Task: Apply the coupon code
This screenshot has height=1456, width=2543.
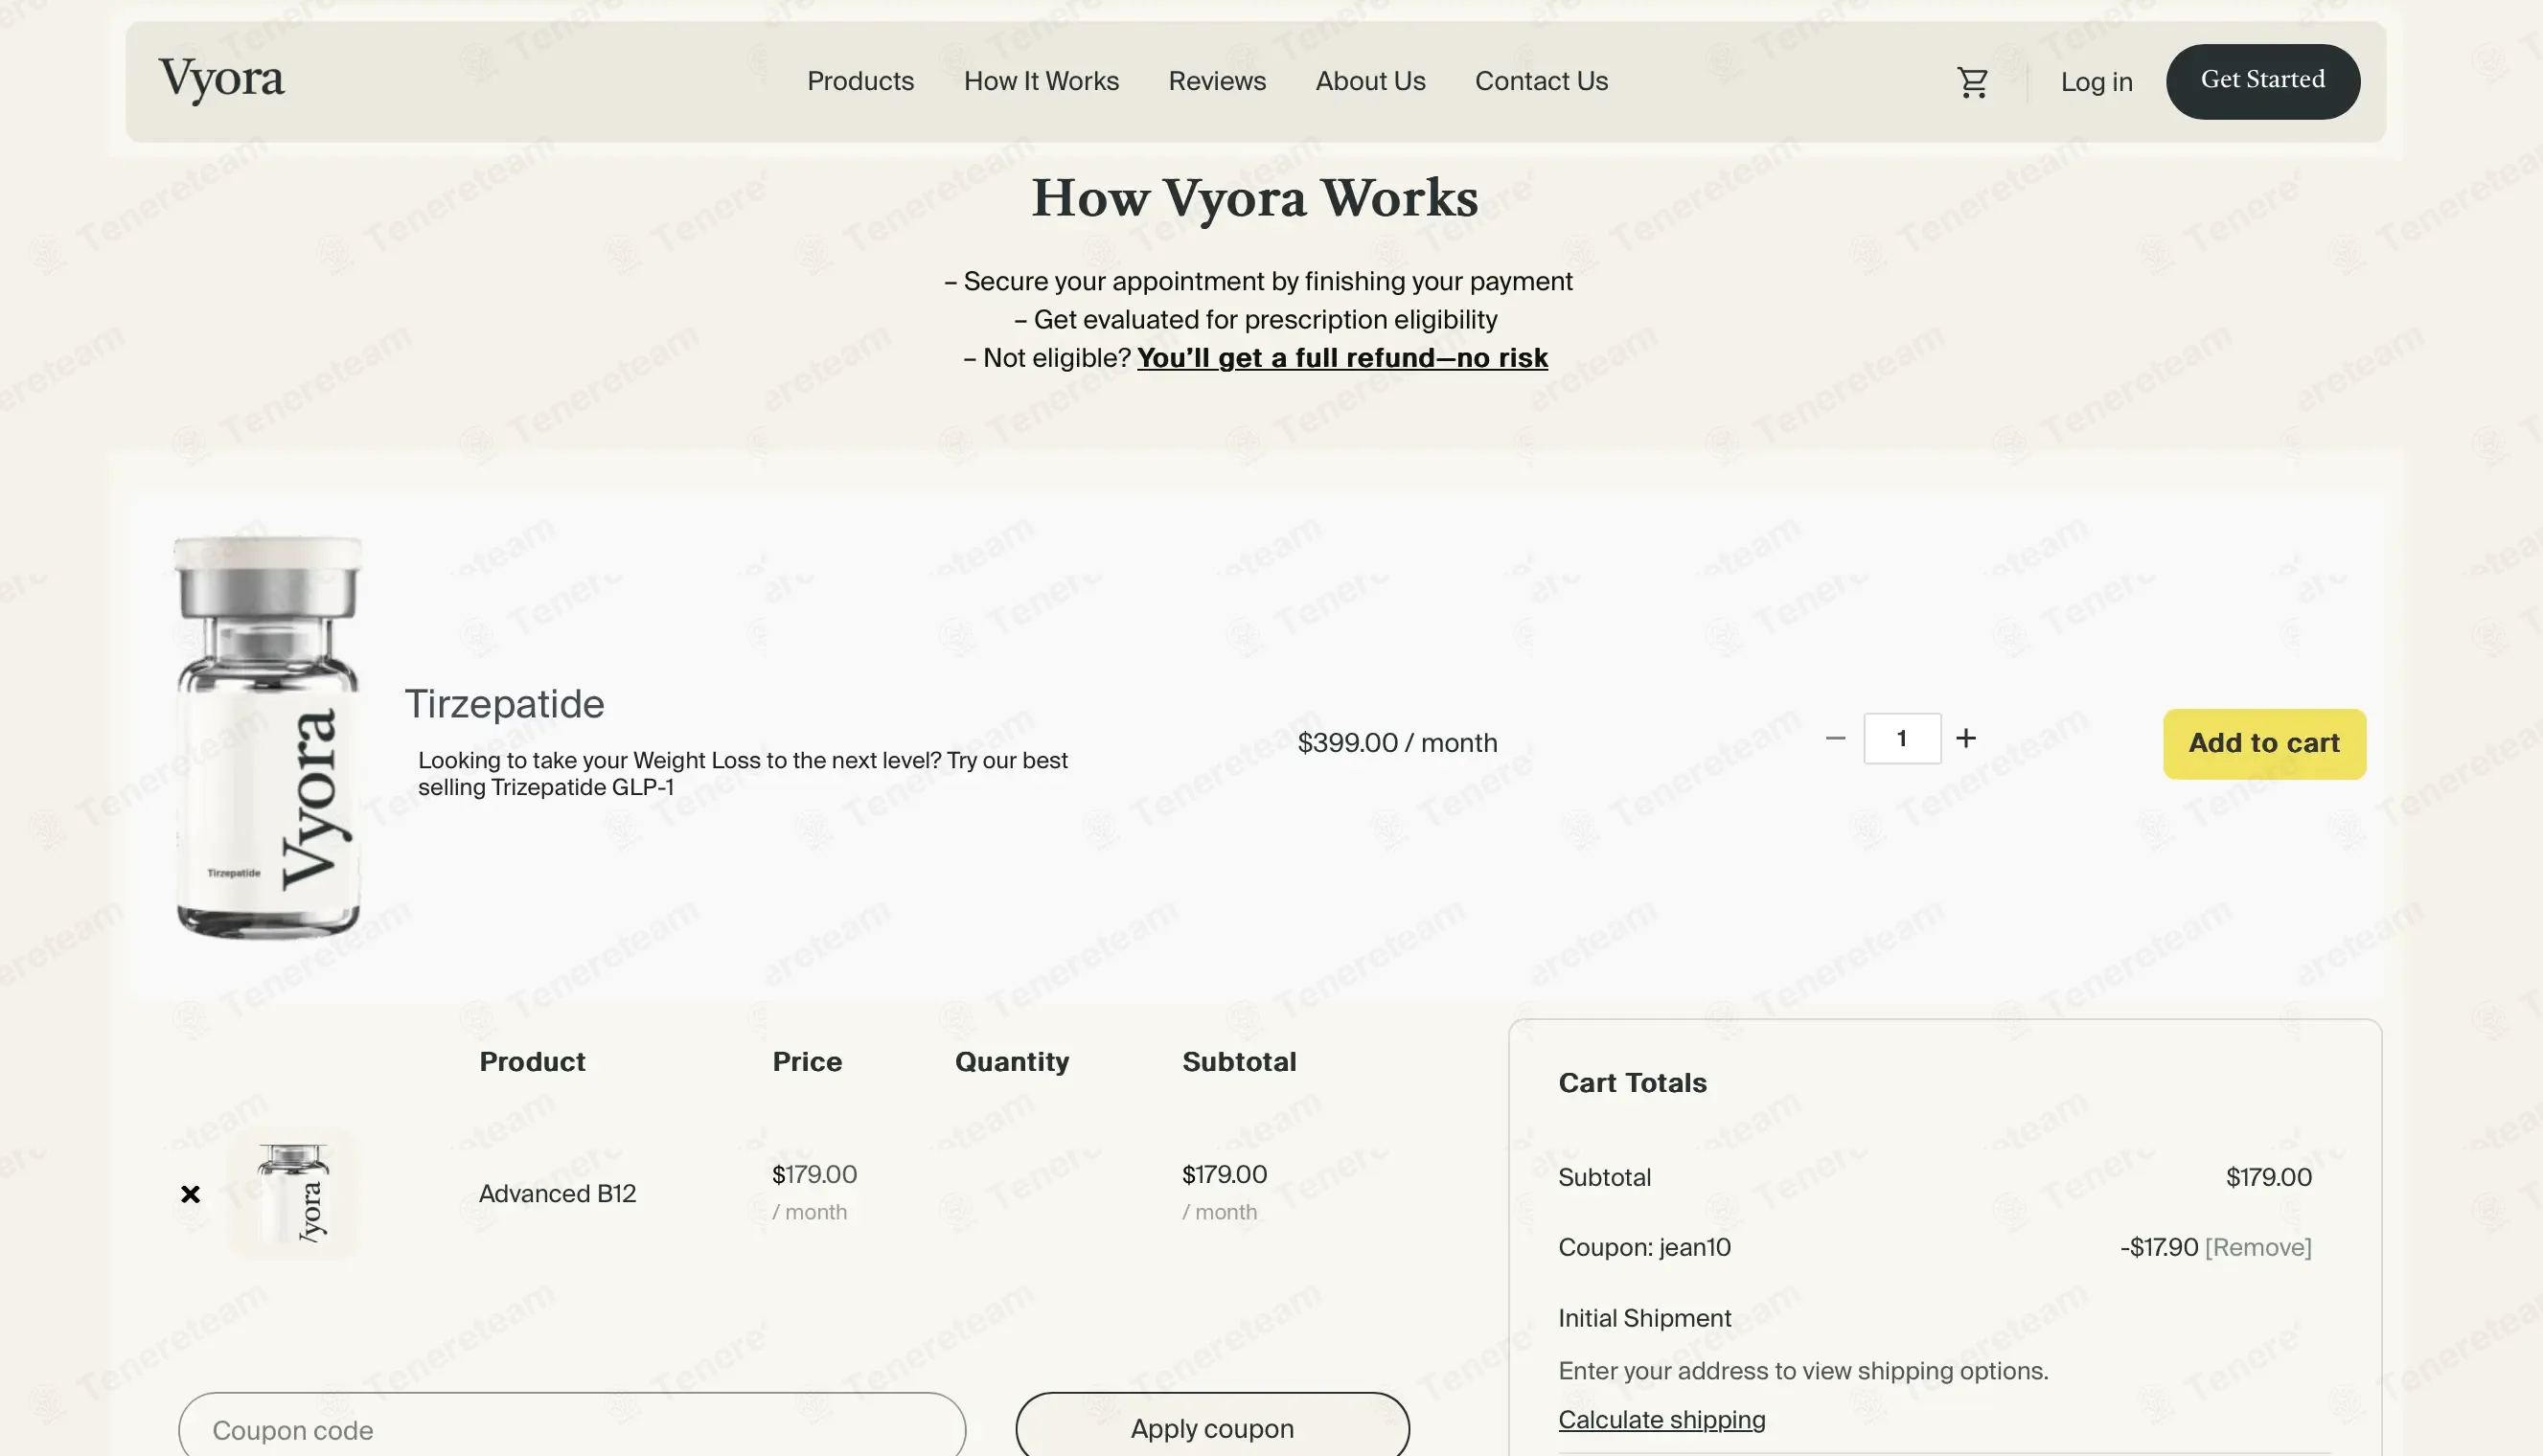Action: [x=1212, y=1428]
